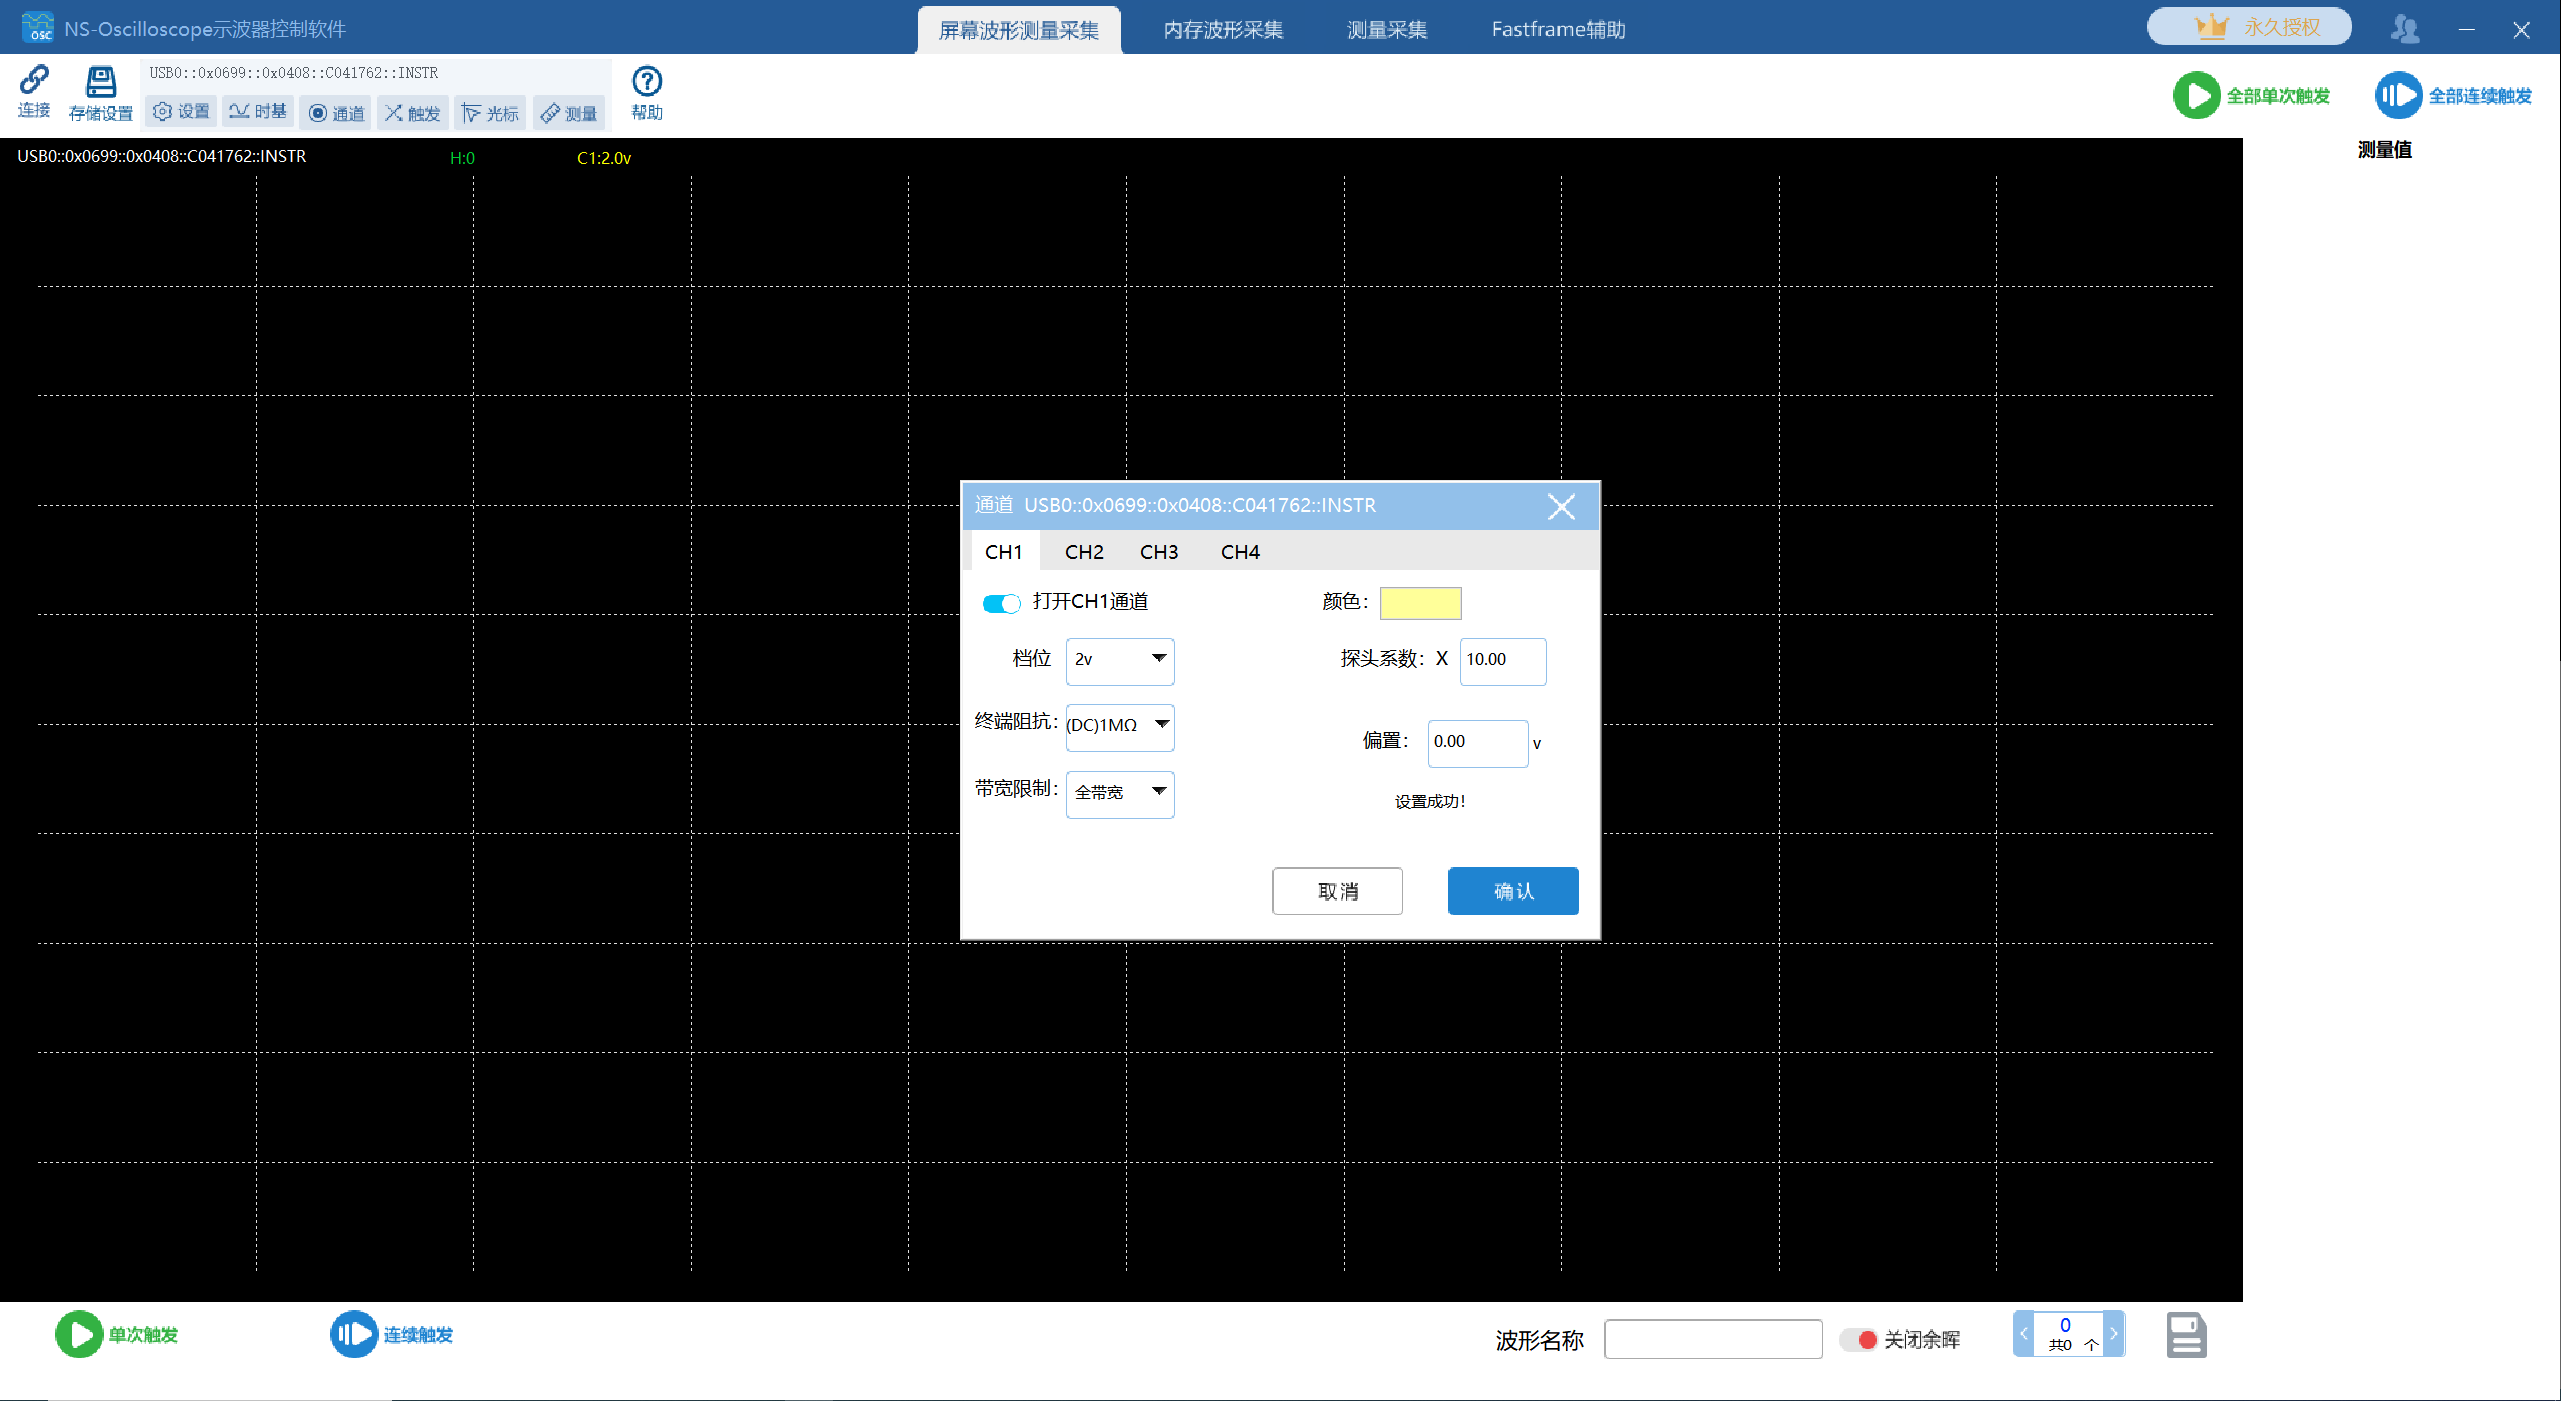Toggle 打开CH1通道 (Enable CH1) switch
This screenshot has width=2561, height=1401.
click(x=1000, y=600)
